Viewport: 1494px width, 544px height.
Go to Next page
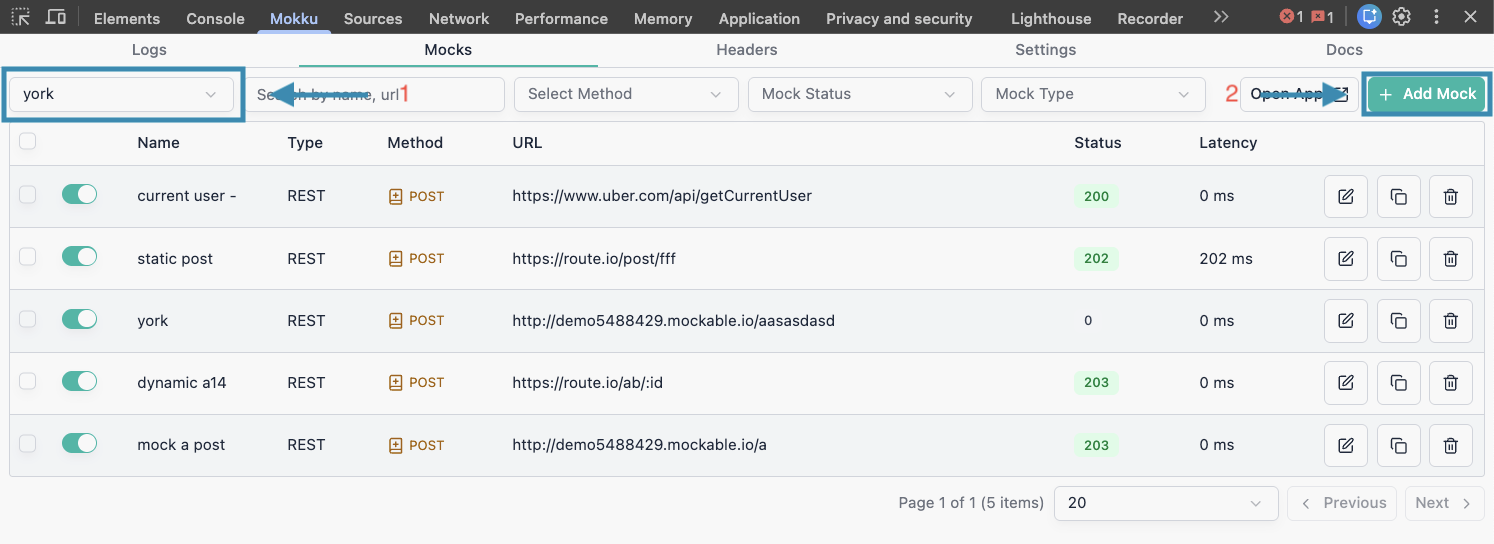(1444, 503)
